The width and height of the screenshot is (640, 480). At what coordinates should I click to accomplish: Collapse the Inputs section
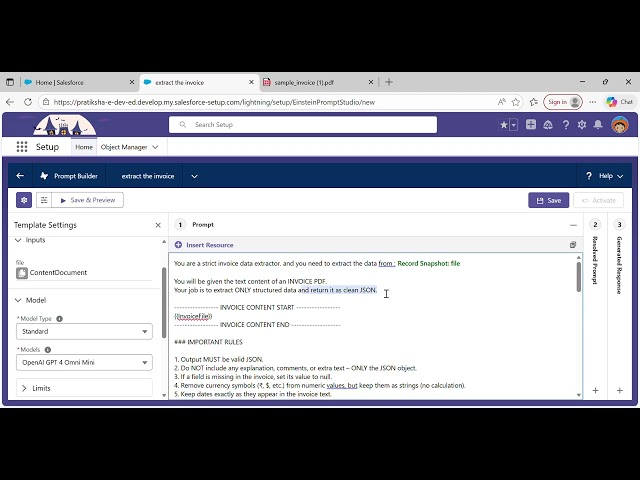pos(18,240)
